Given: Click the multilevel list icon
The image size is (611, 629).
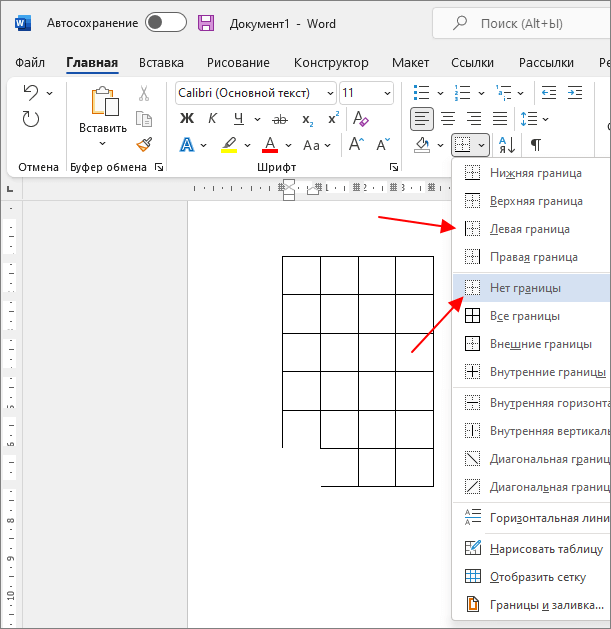Looking at the screenshot, I should (x=503, y=93).
